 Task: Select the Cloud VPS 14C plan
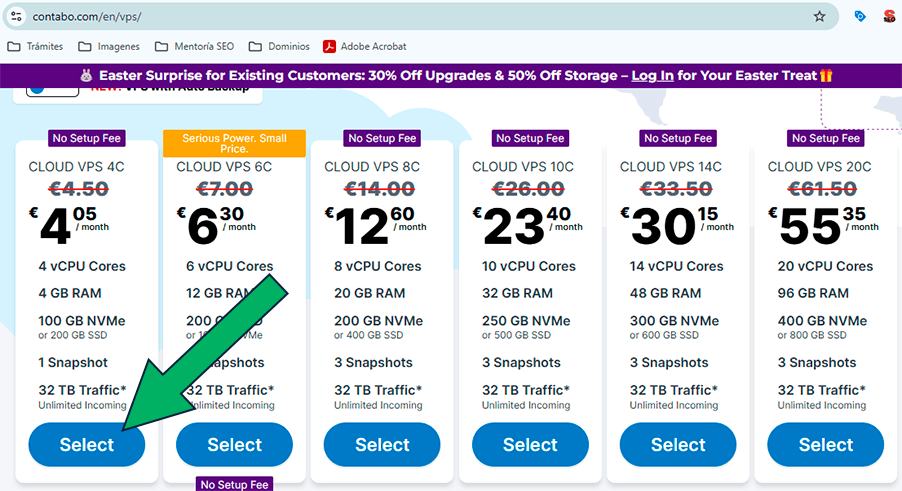tap(678, 445)
